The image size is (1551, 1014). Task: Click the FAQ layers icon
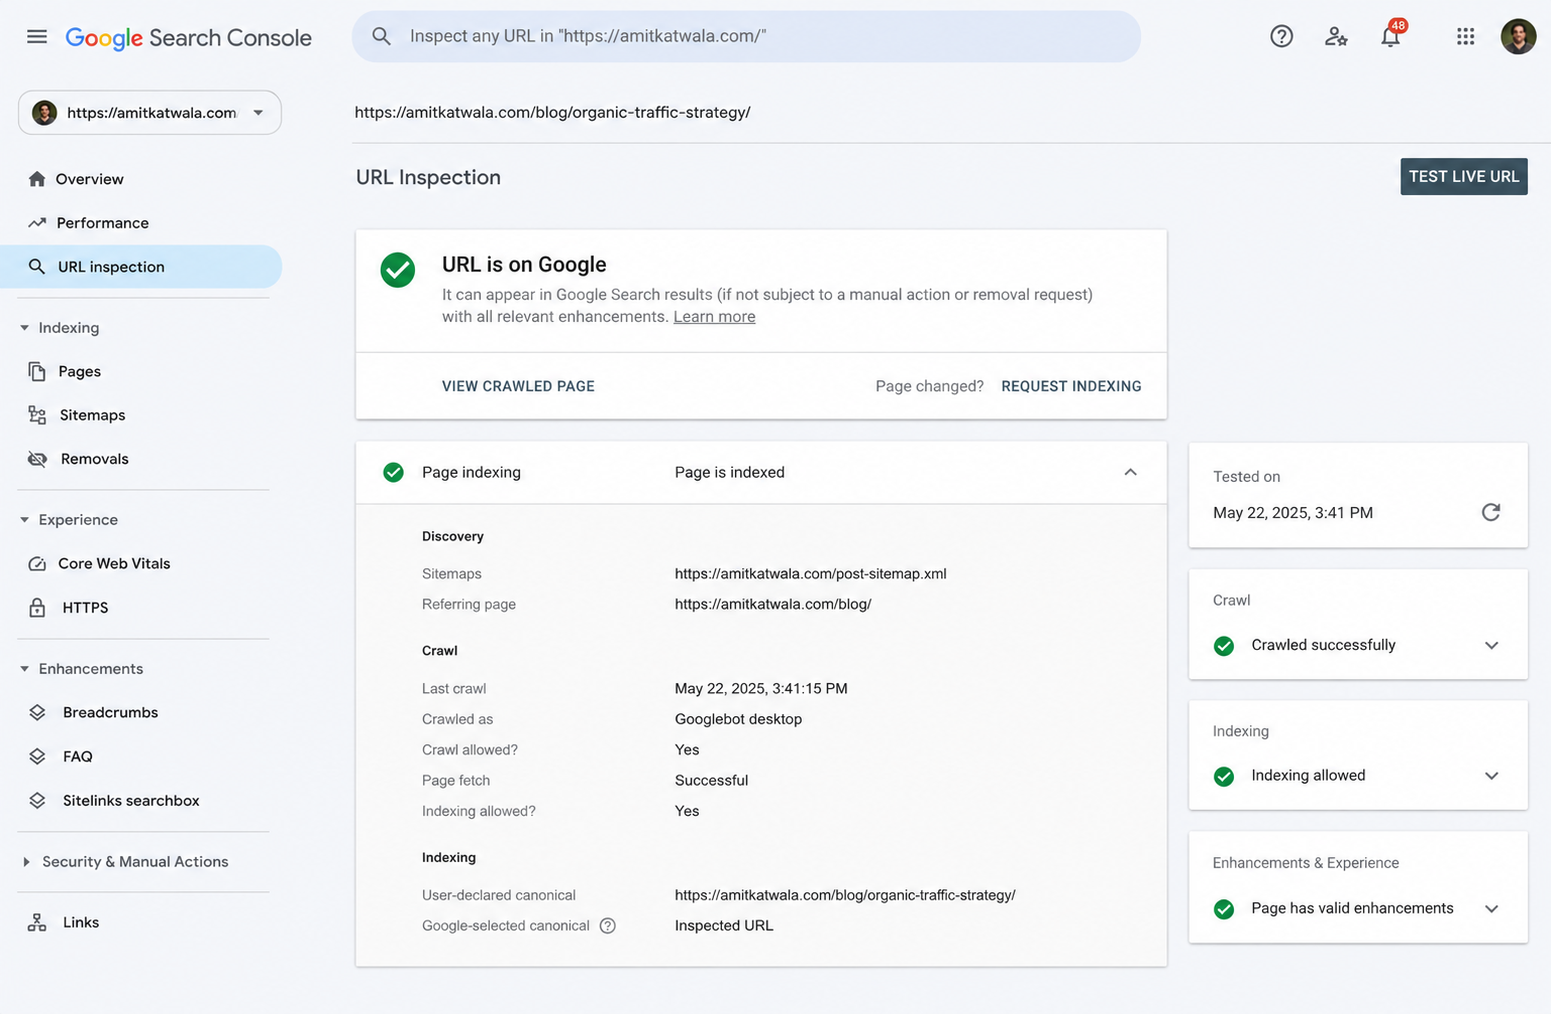pyautogui.click(x=37, y=756)
